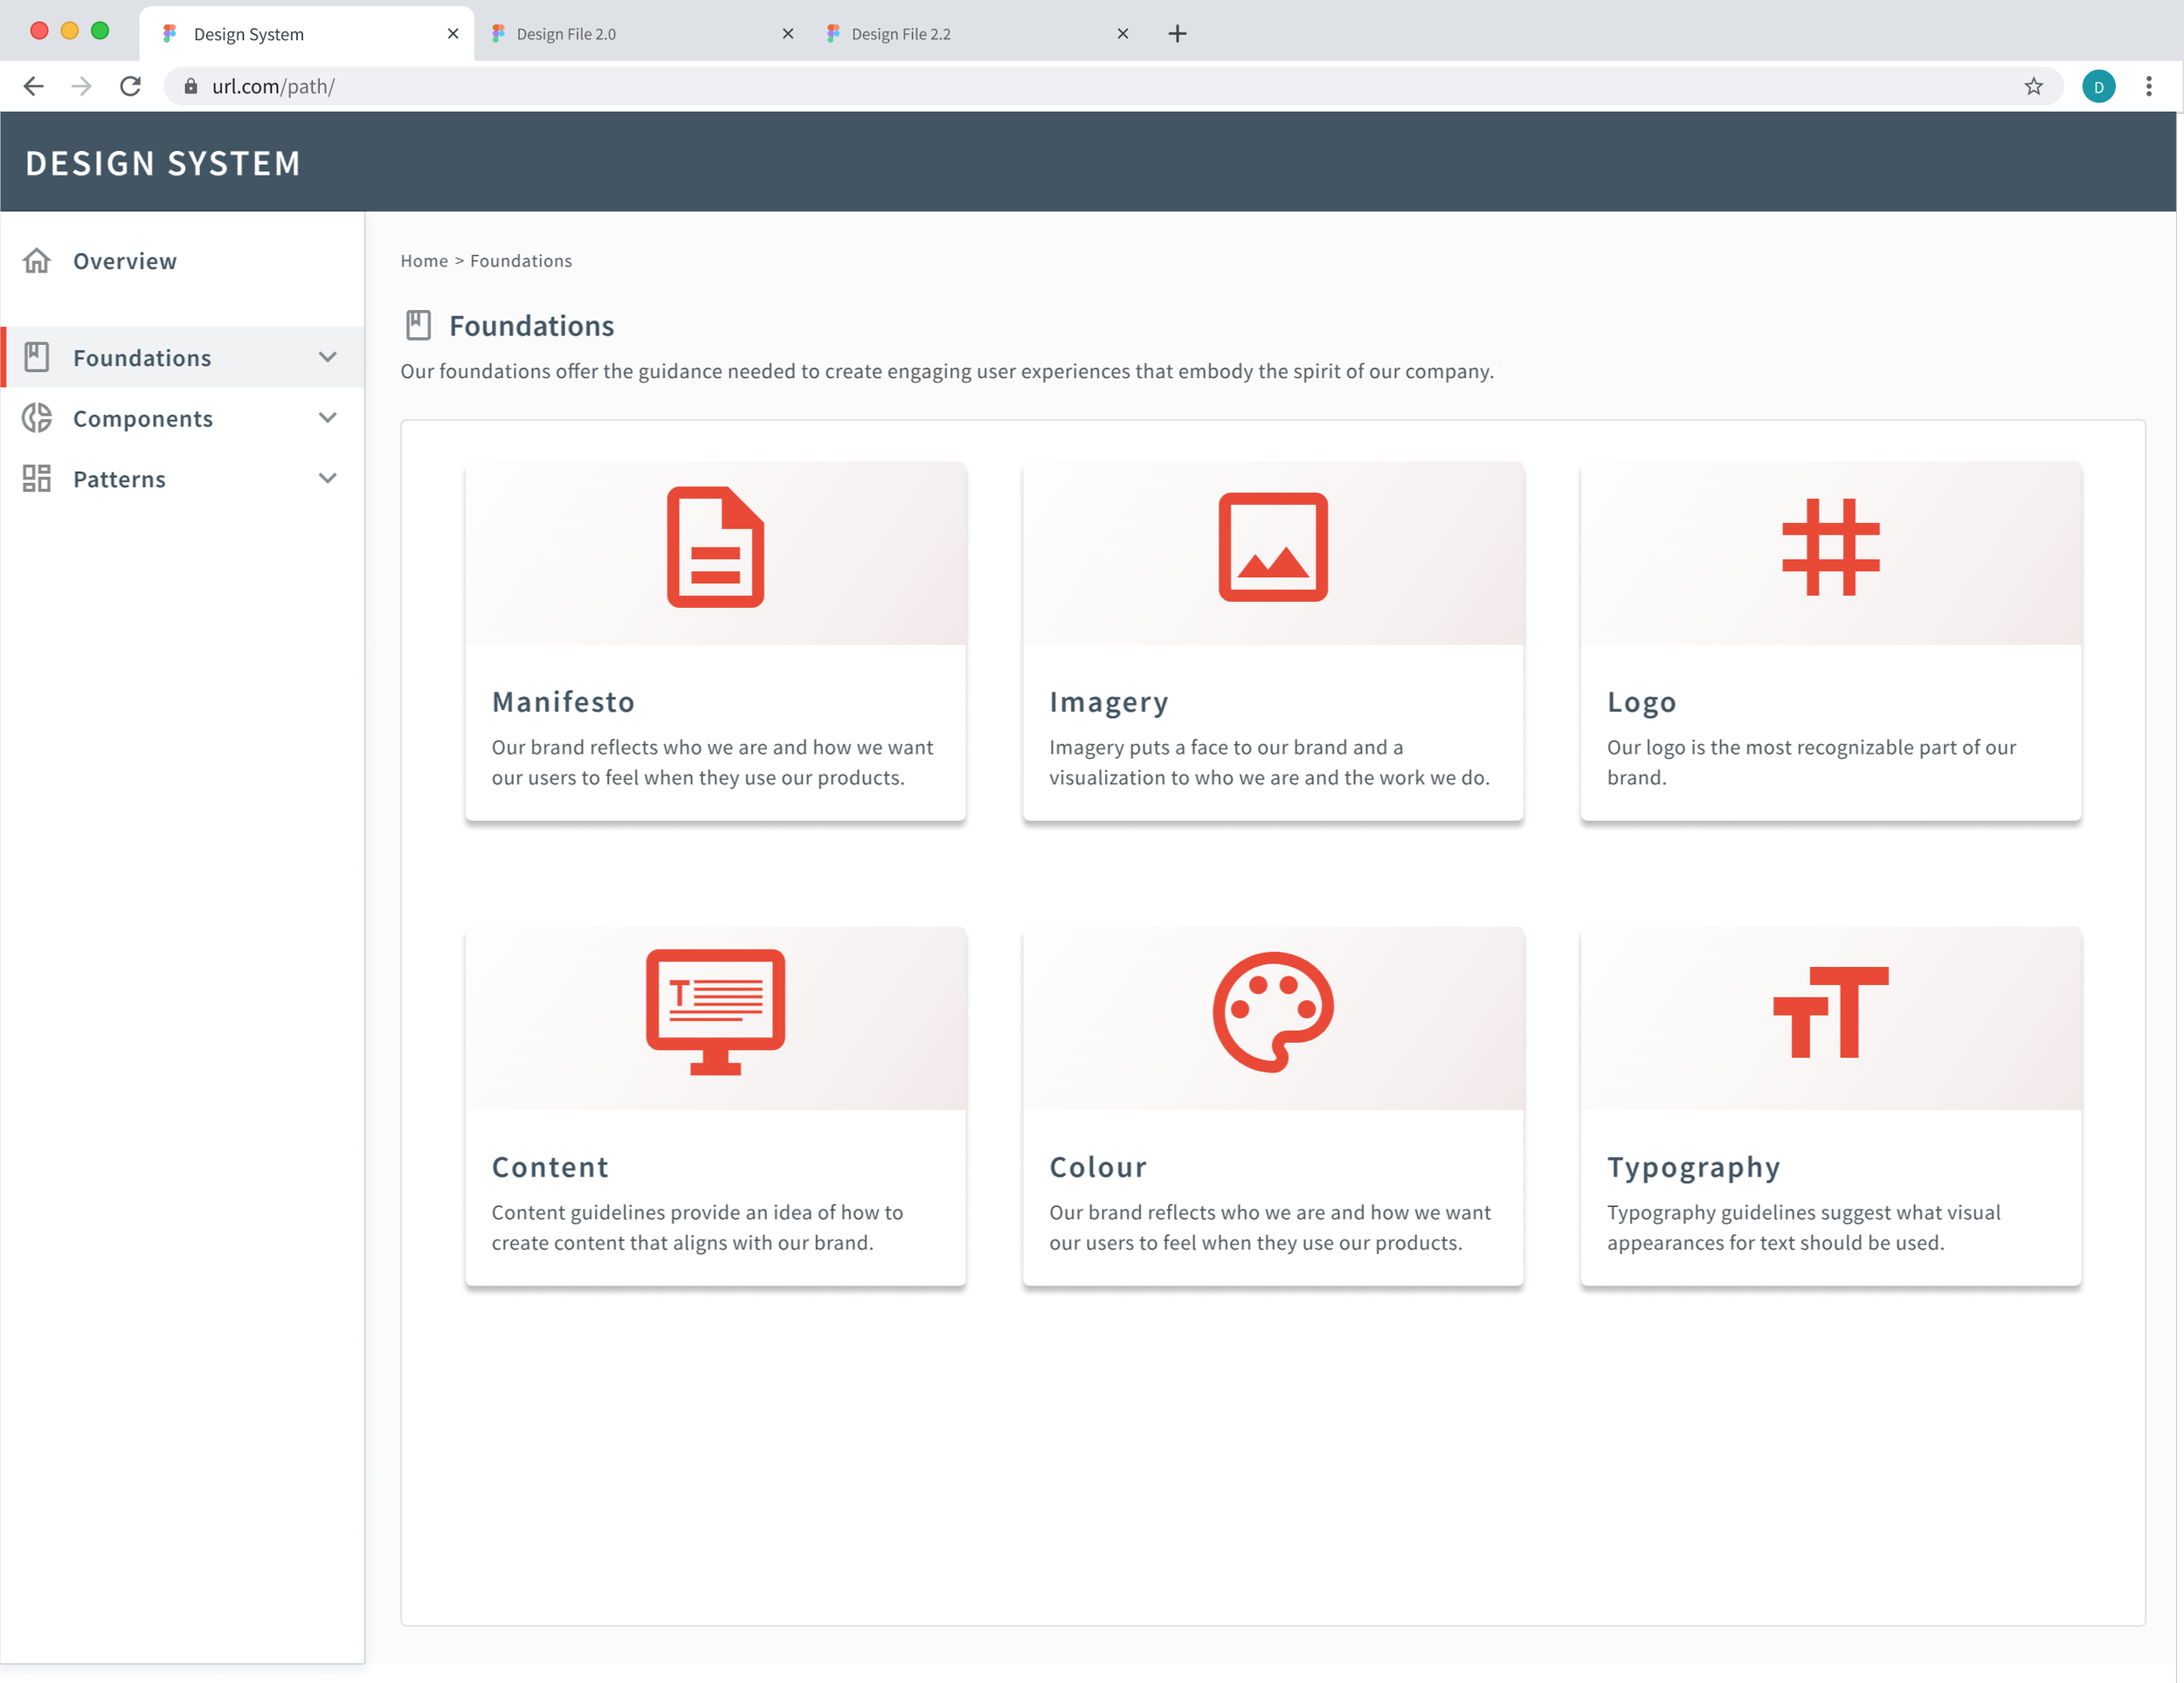The height and width of the screenshot is (1683, 2184).
Task: Click the profile avatar circle in the browser toolbar
Action: click(2099, 86)
